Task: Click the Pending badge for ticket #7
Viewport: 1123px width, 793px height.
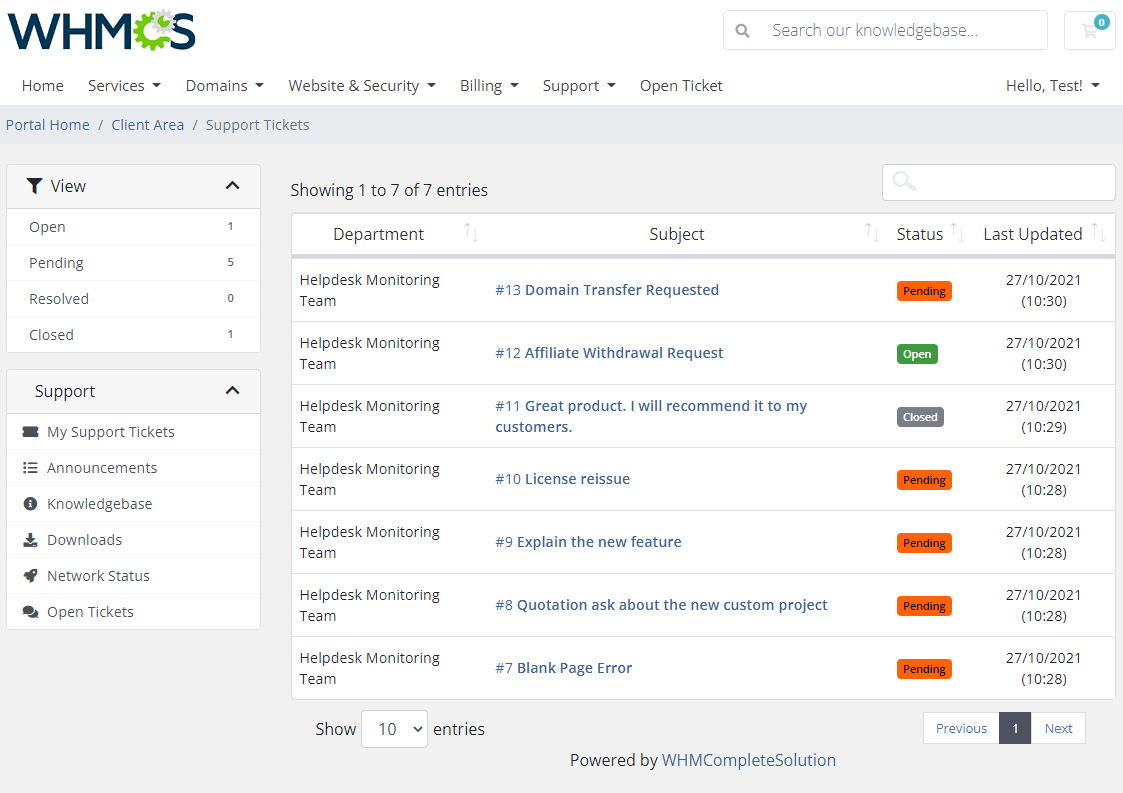Action: pyautogui.click(x=924, y=669)
